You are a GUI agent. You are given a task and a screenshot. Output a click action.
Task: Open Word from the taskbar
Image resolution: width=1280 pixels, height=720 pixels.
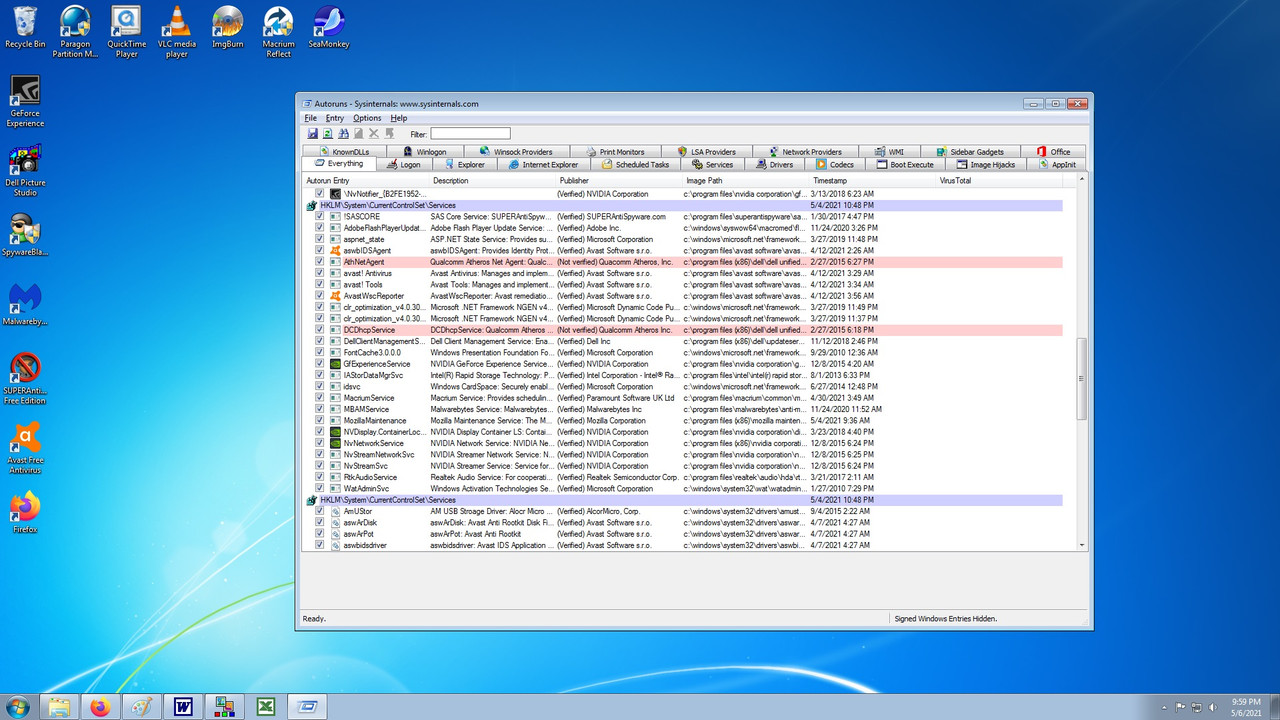click(183, 707)
